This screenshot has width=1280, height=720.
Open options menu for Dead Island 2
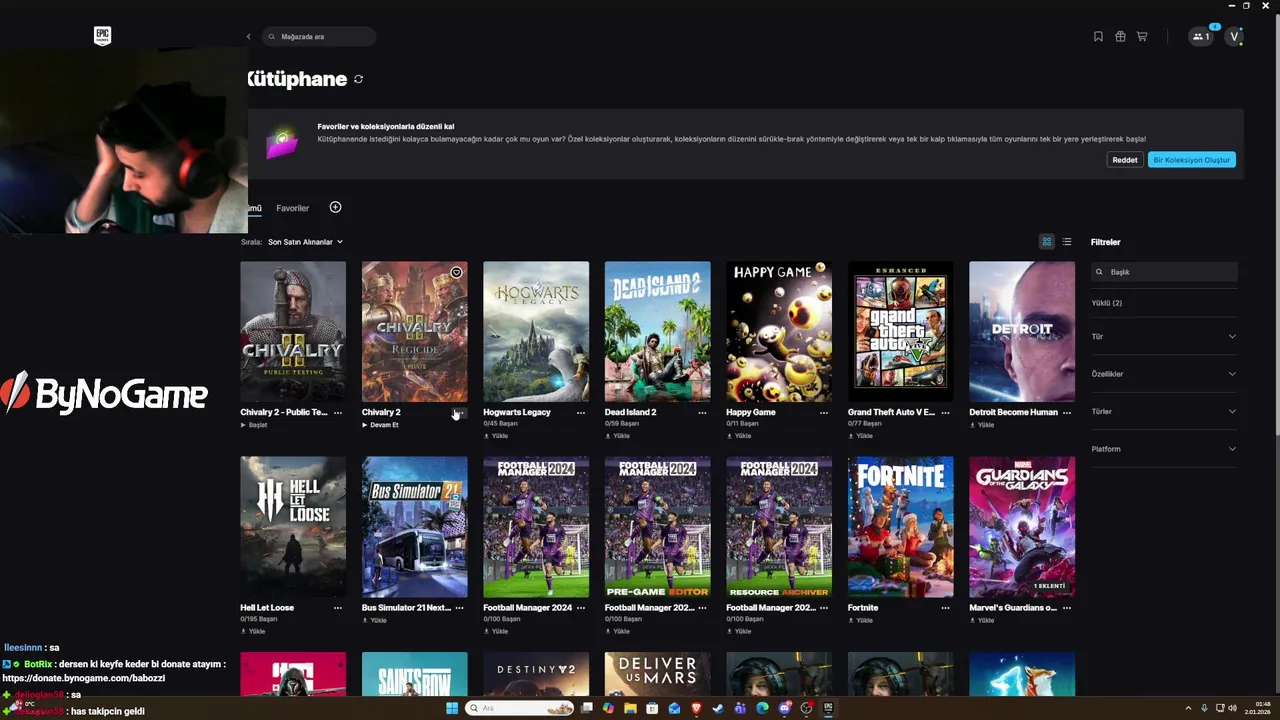702,412
